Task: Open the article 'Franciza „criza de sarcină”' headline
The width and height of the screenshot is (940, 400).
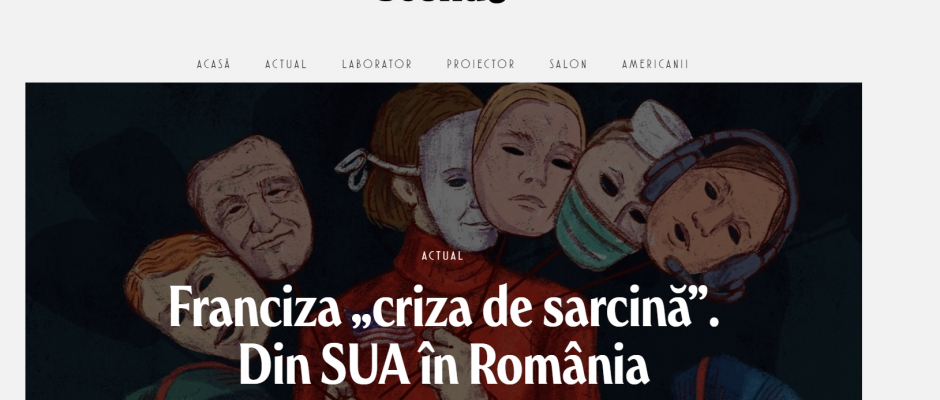Action: point(444,308)
